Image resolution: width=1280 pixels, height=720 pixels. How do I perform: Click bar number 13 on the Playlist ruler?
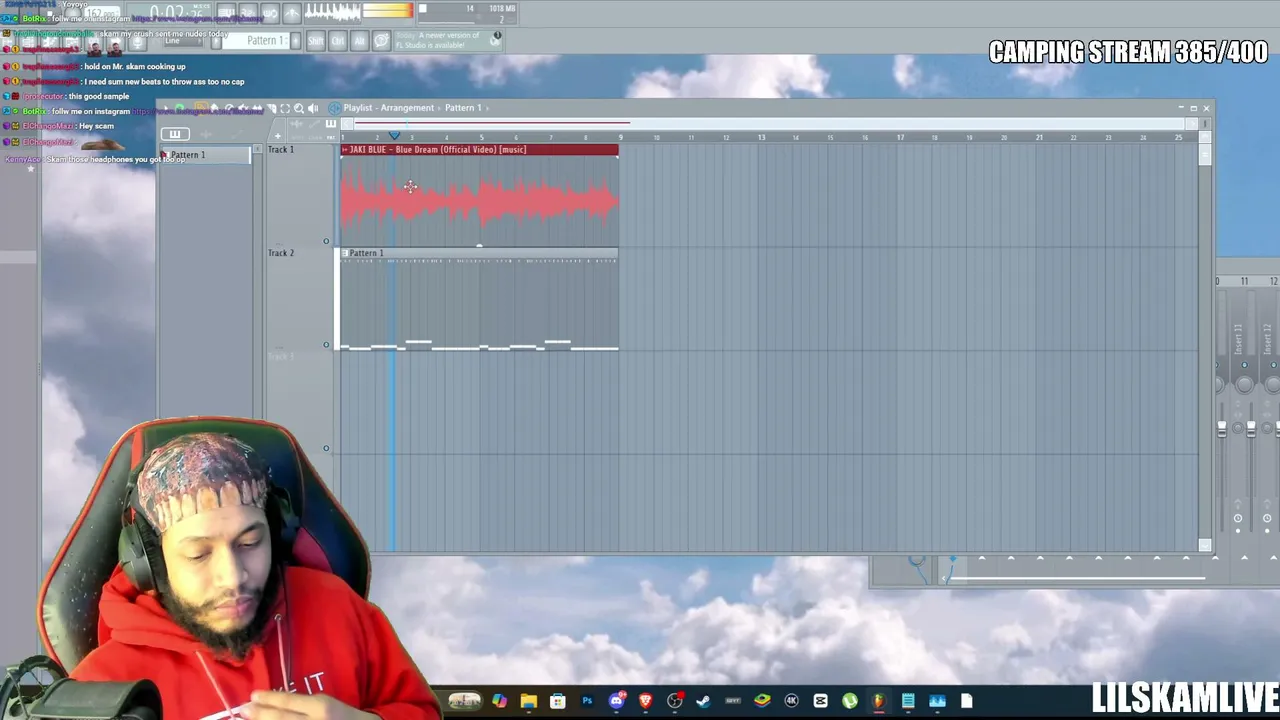[761, 137]
